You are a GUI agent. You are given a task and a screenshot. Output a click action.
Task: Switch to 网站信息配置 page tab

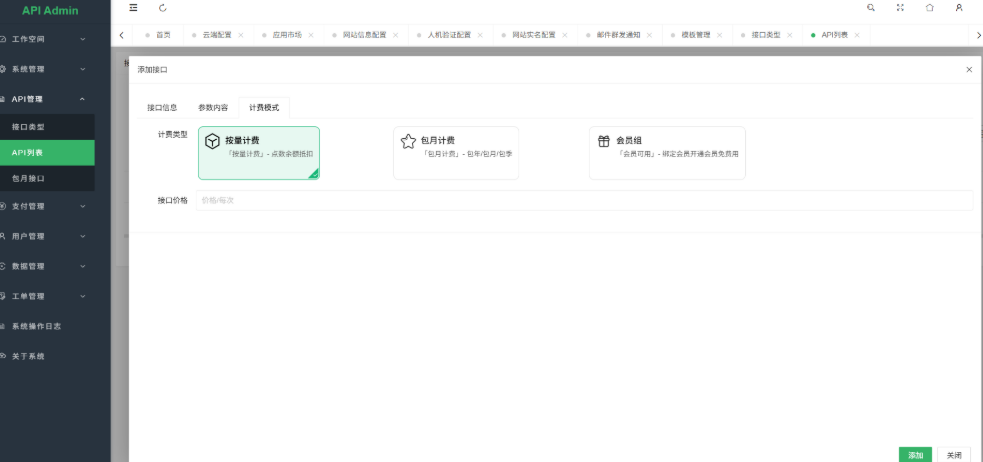coord(365,35)
